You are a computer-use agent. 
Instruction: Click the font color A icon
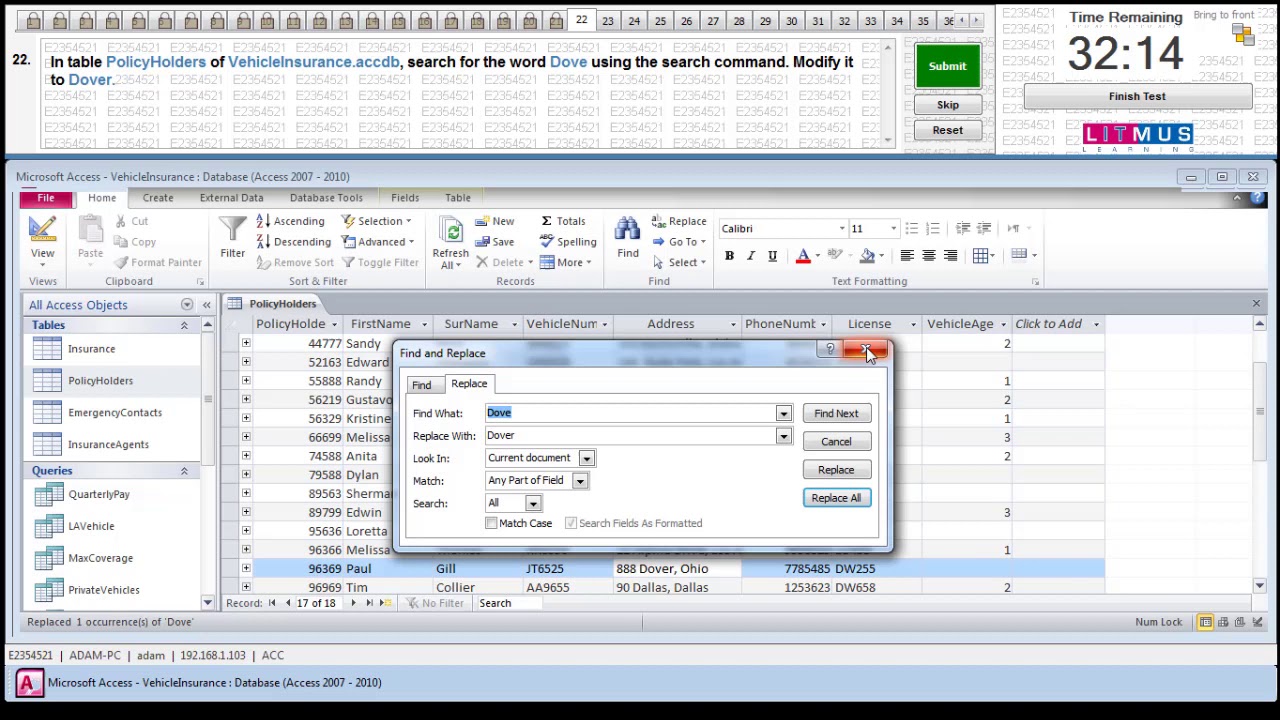tap(802, 256)
